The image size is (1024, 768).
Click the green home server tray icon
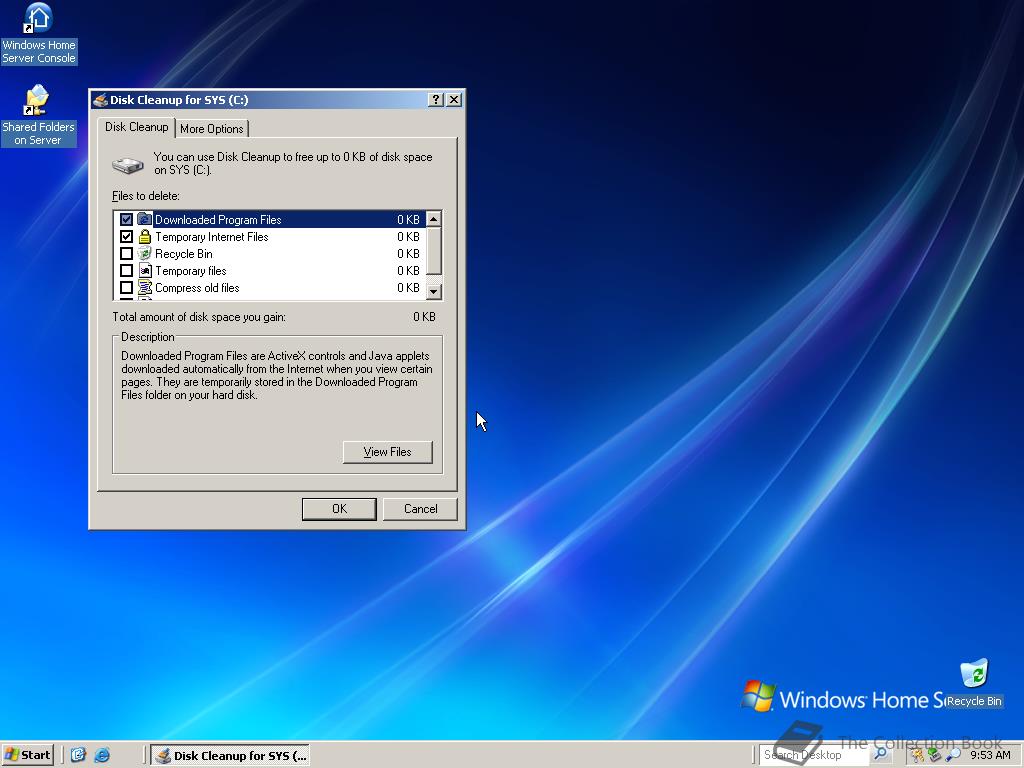(x=935, y=755)
